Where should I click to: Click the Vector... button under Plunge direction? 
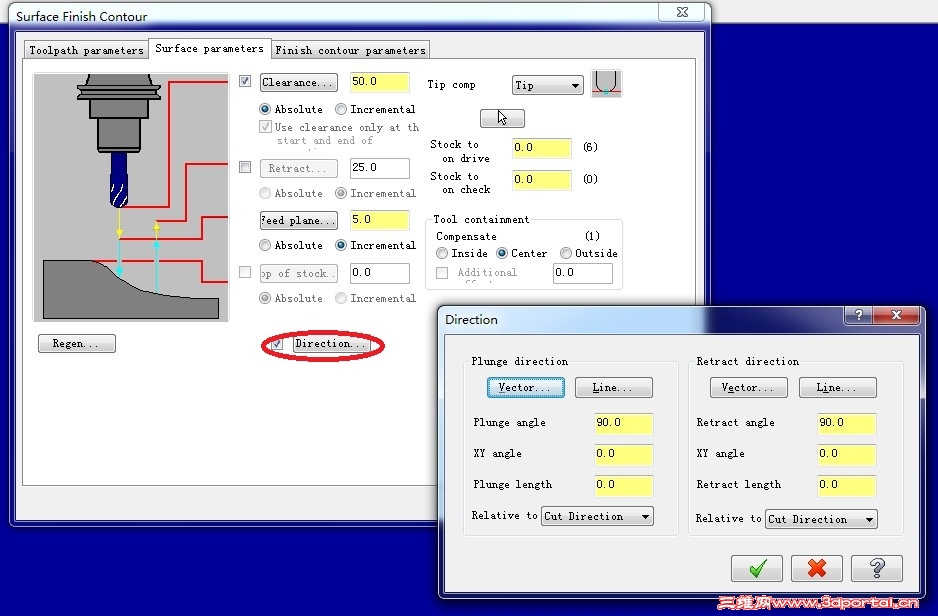pyautogui.click(x=525, y=388)
